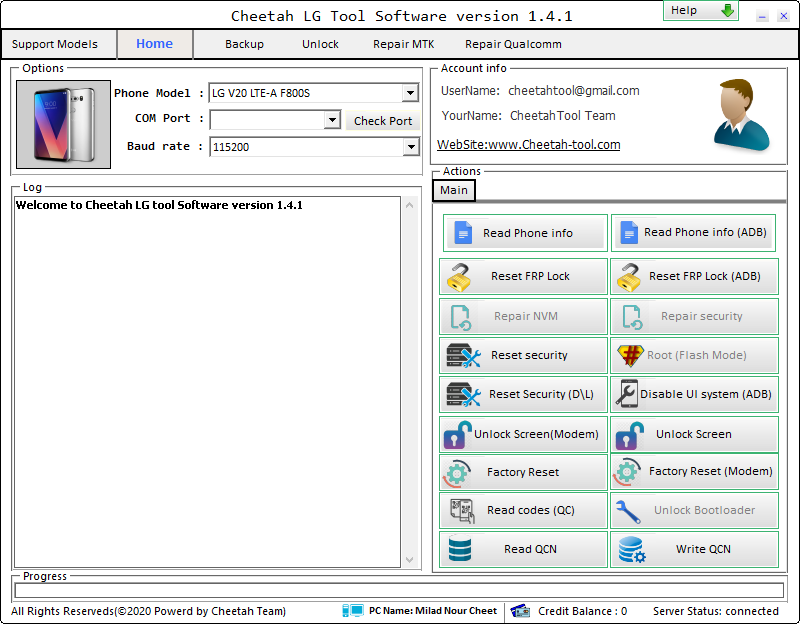800x625 pixels.
Task: Minimize the Cheetah LG Tool window
Action: pos(762,16)
